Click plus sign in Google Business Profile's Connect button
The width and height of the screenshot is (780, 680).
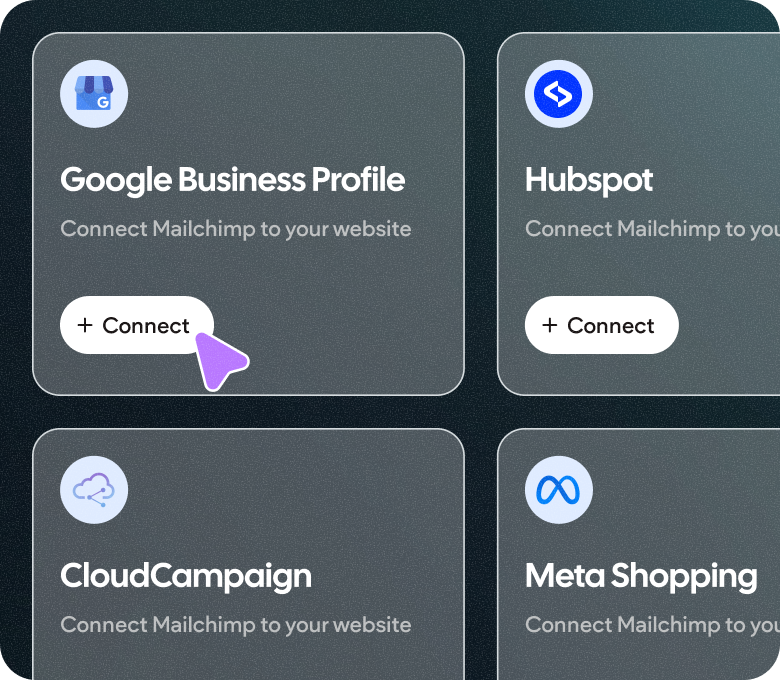click(85, 325)
